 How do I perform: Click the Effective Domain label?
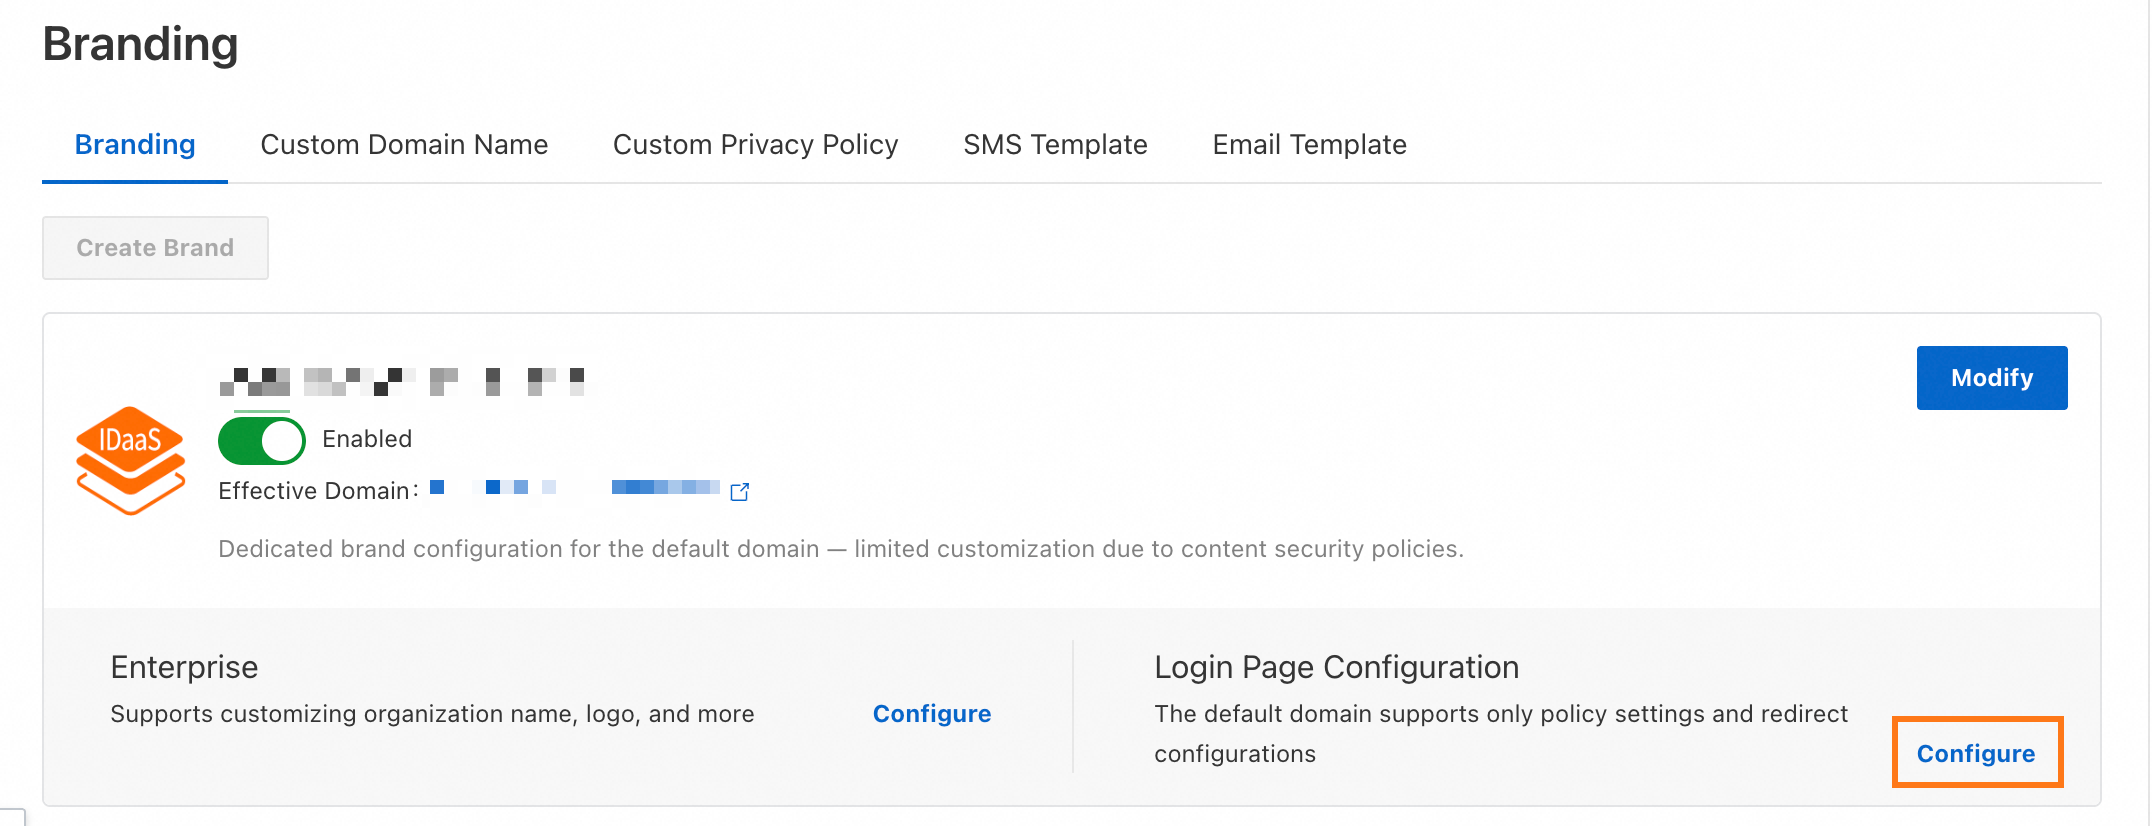coord(315,491)
